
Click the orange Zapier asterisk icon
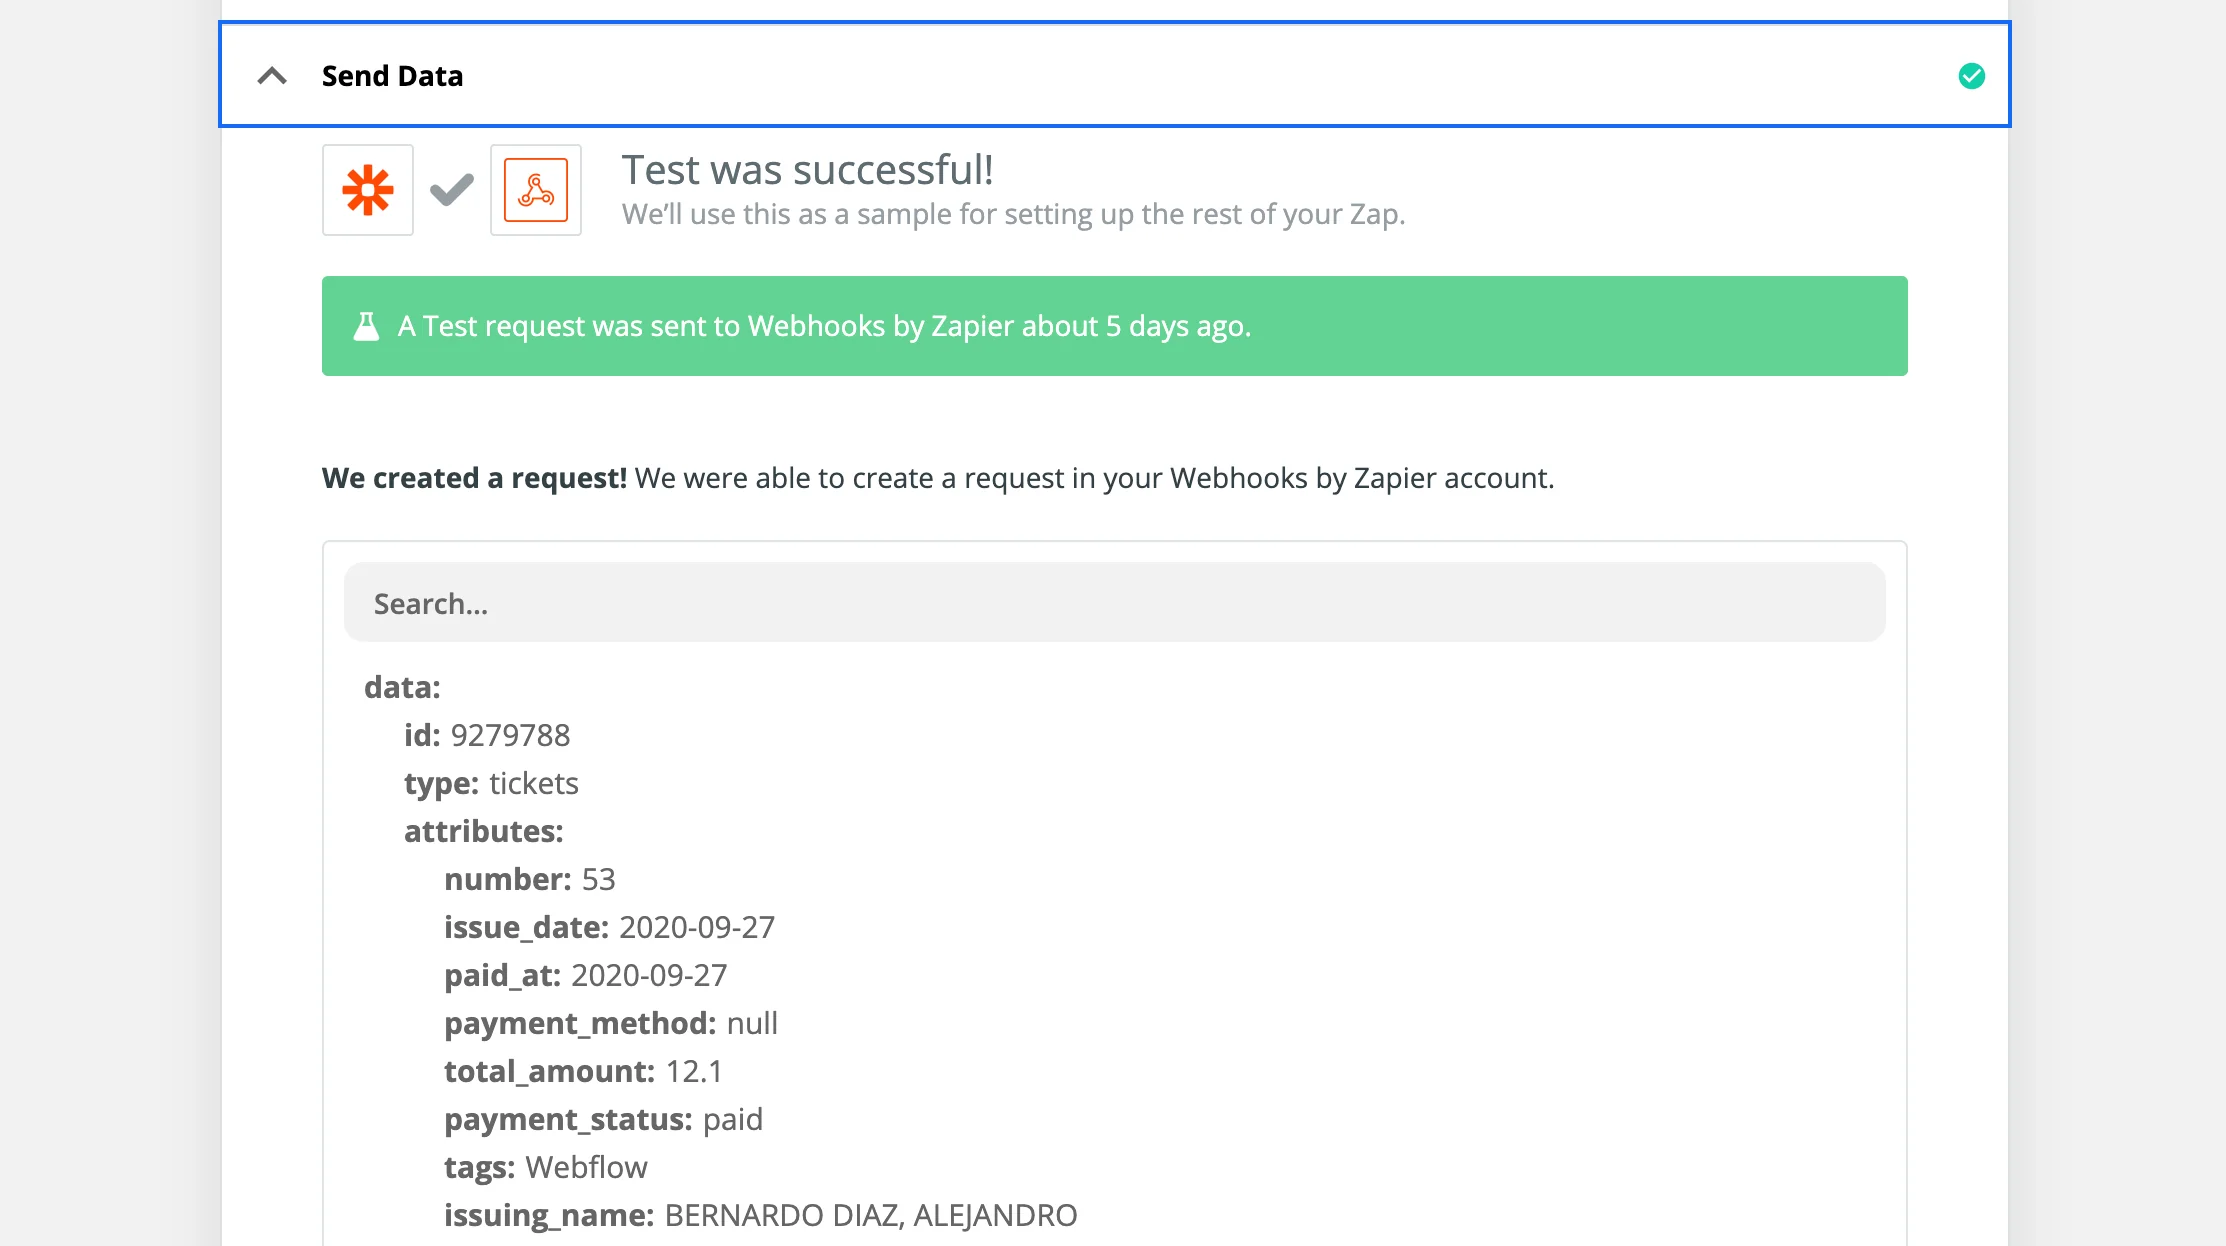click(368, 190)
